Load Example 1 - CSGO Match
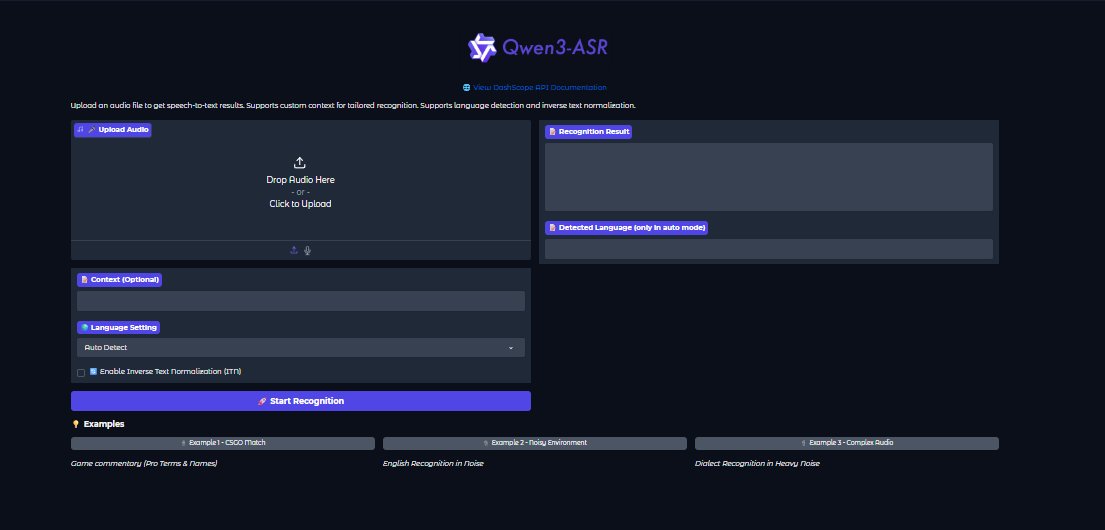 tap(223, 443)
